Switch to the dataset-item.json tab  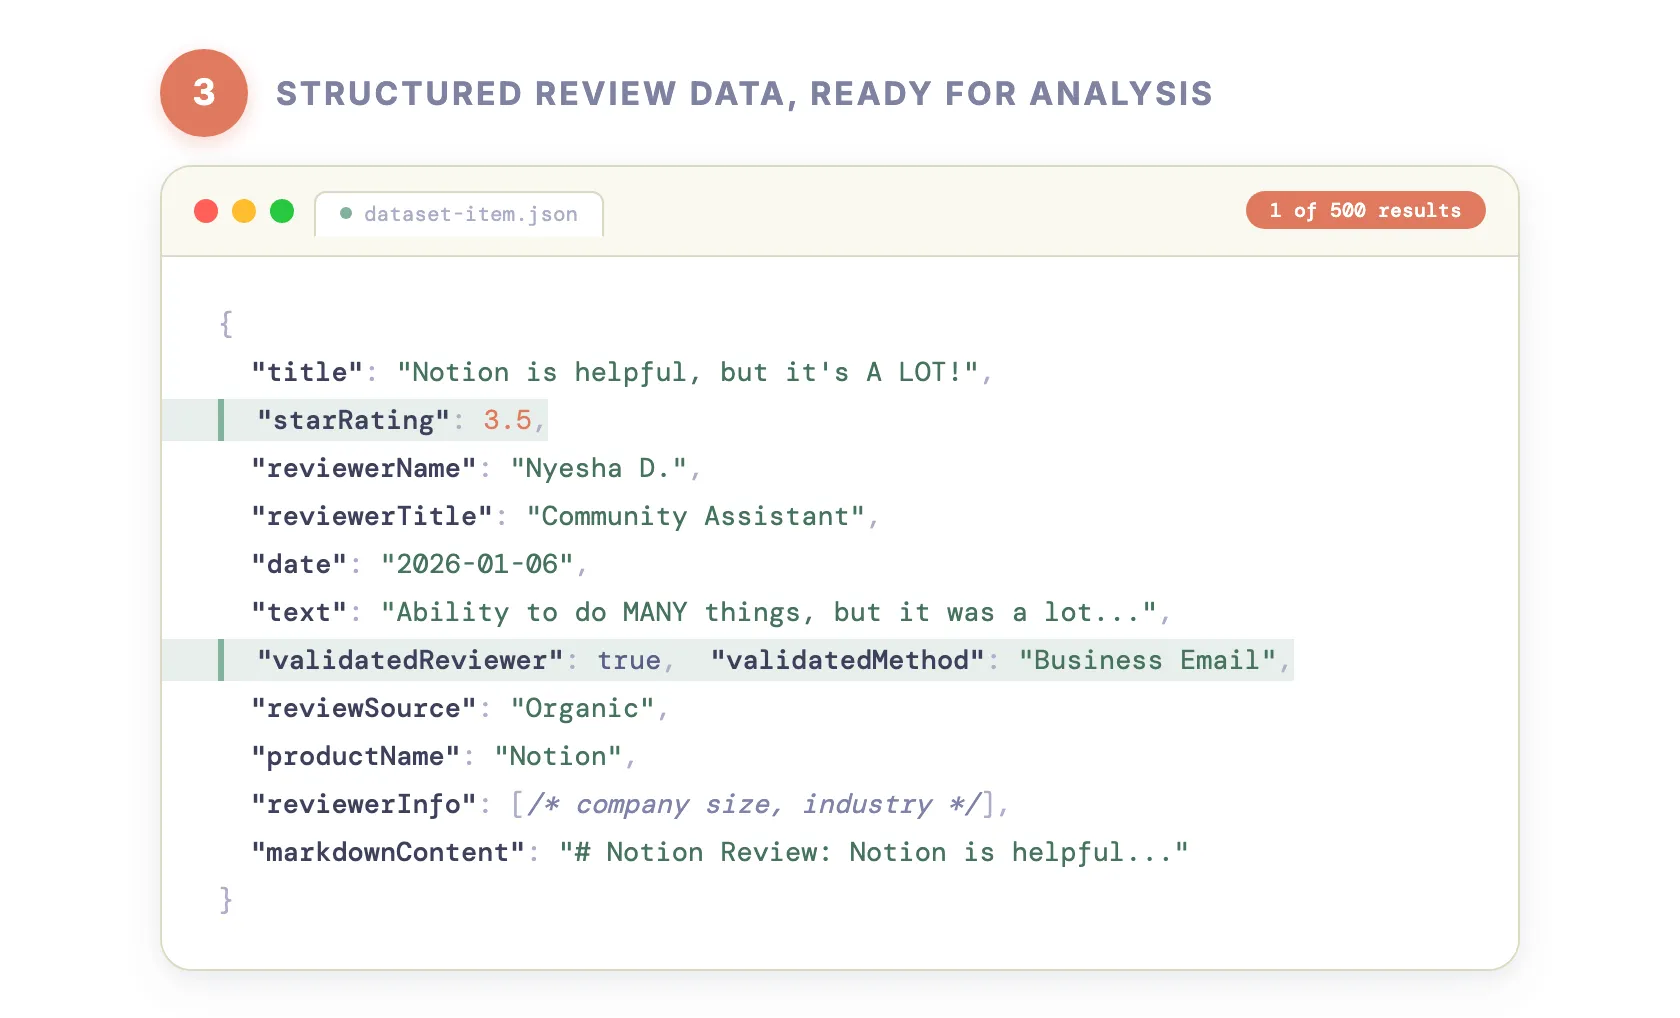470,213
